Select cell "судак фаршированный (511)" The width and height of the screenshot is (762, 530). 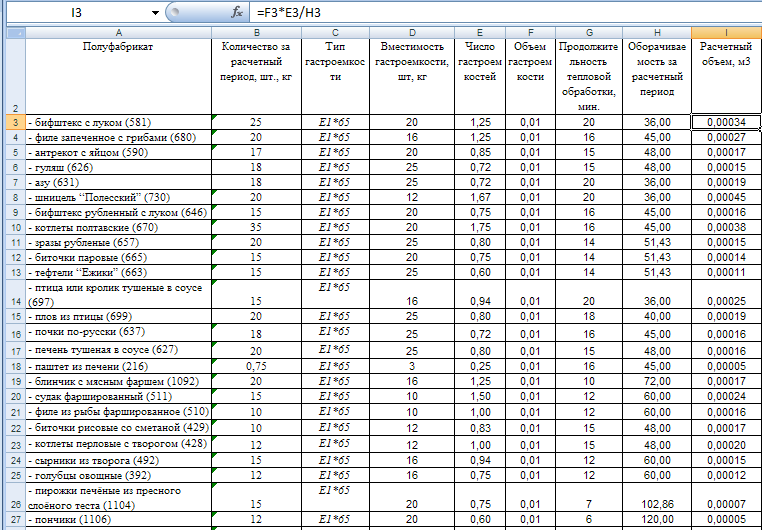[119, 397]
